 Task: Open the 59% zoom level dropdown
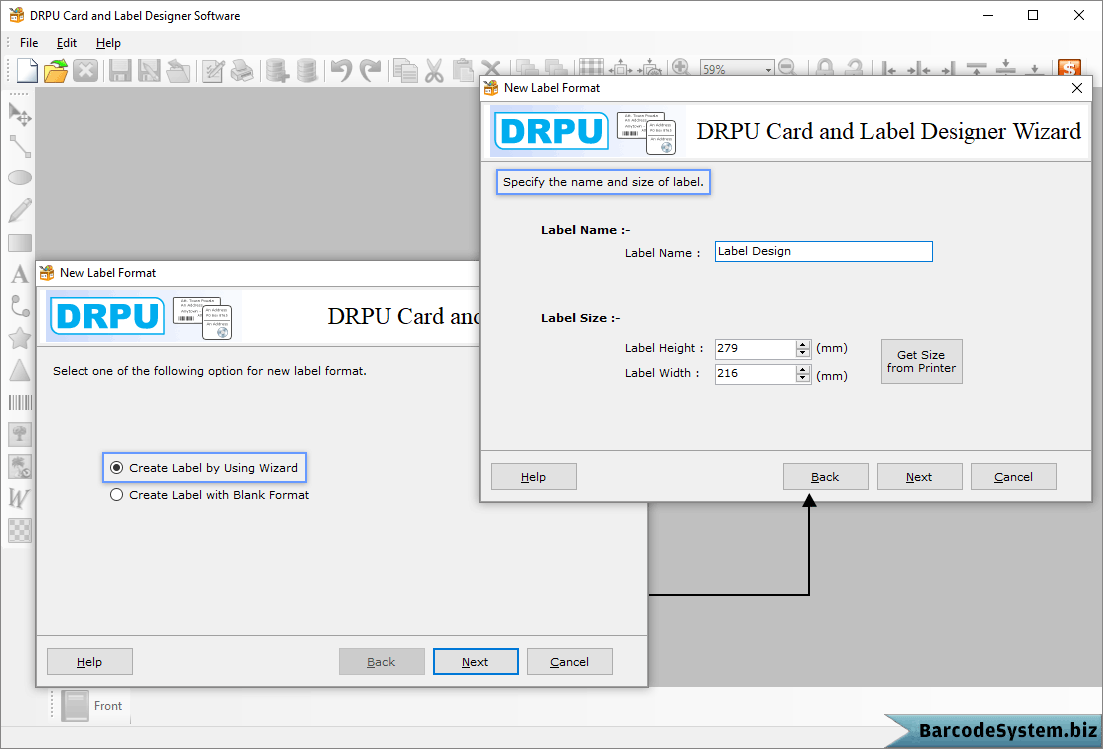pos(768,69)
